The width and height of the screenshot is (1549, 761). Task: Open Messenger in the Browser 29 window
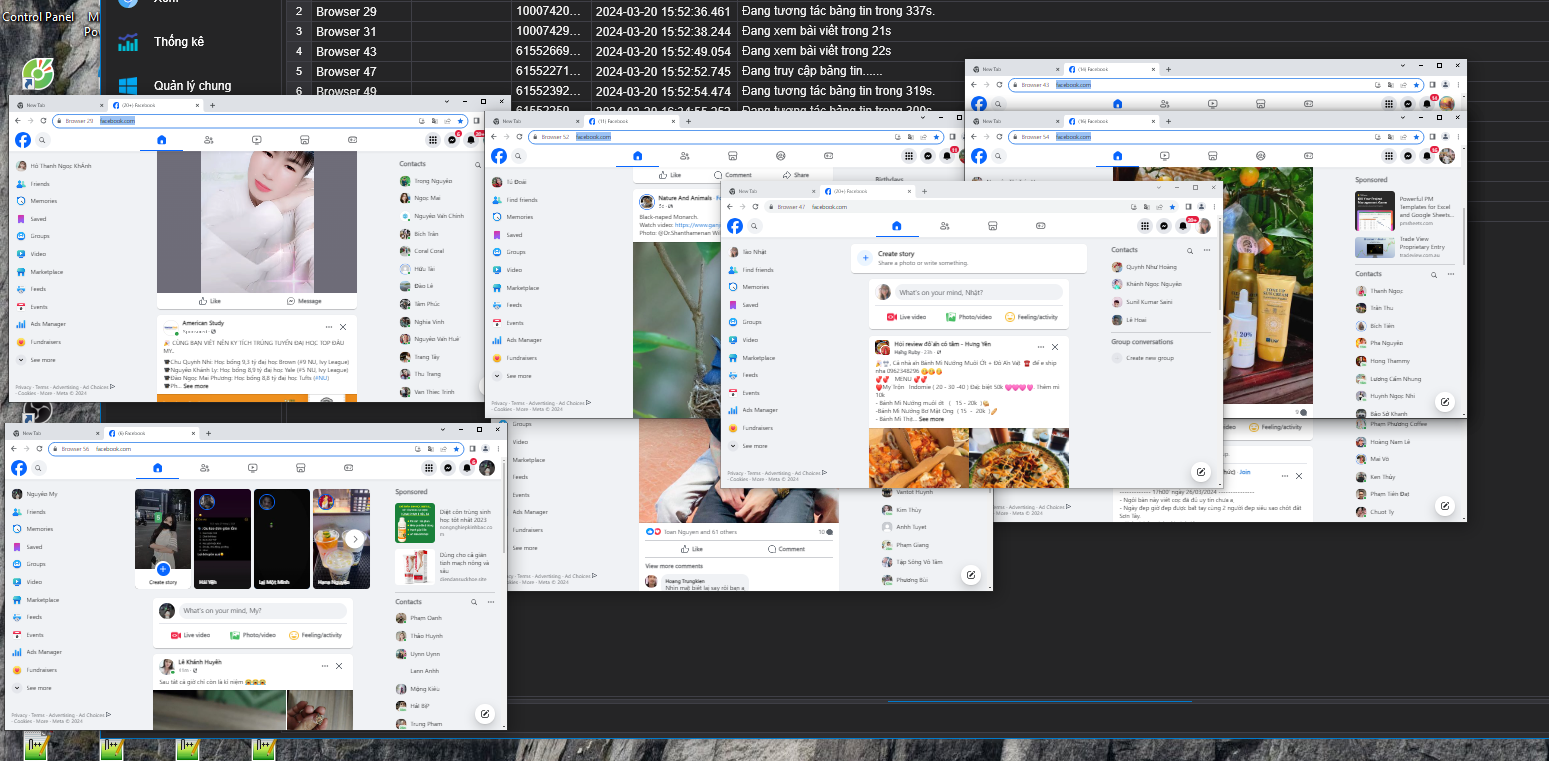click(x=452, y=140)
